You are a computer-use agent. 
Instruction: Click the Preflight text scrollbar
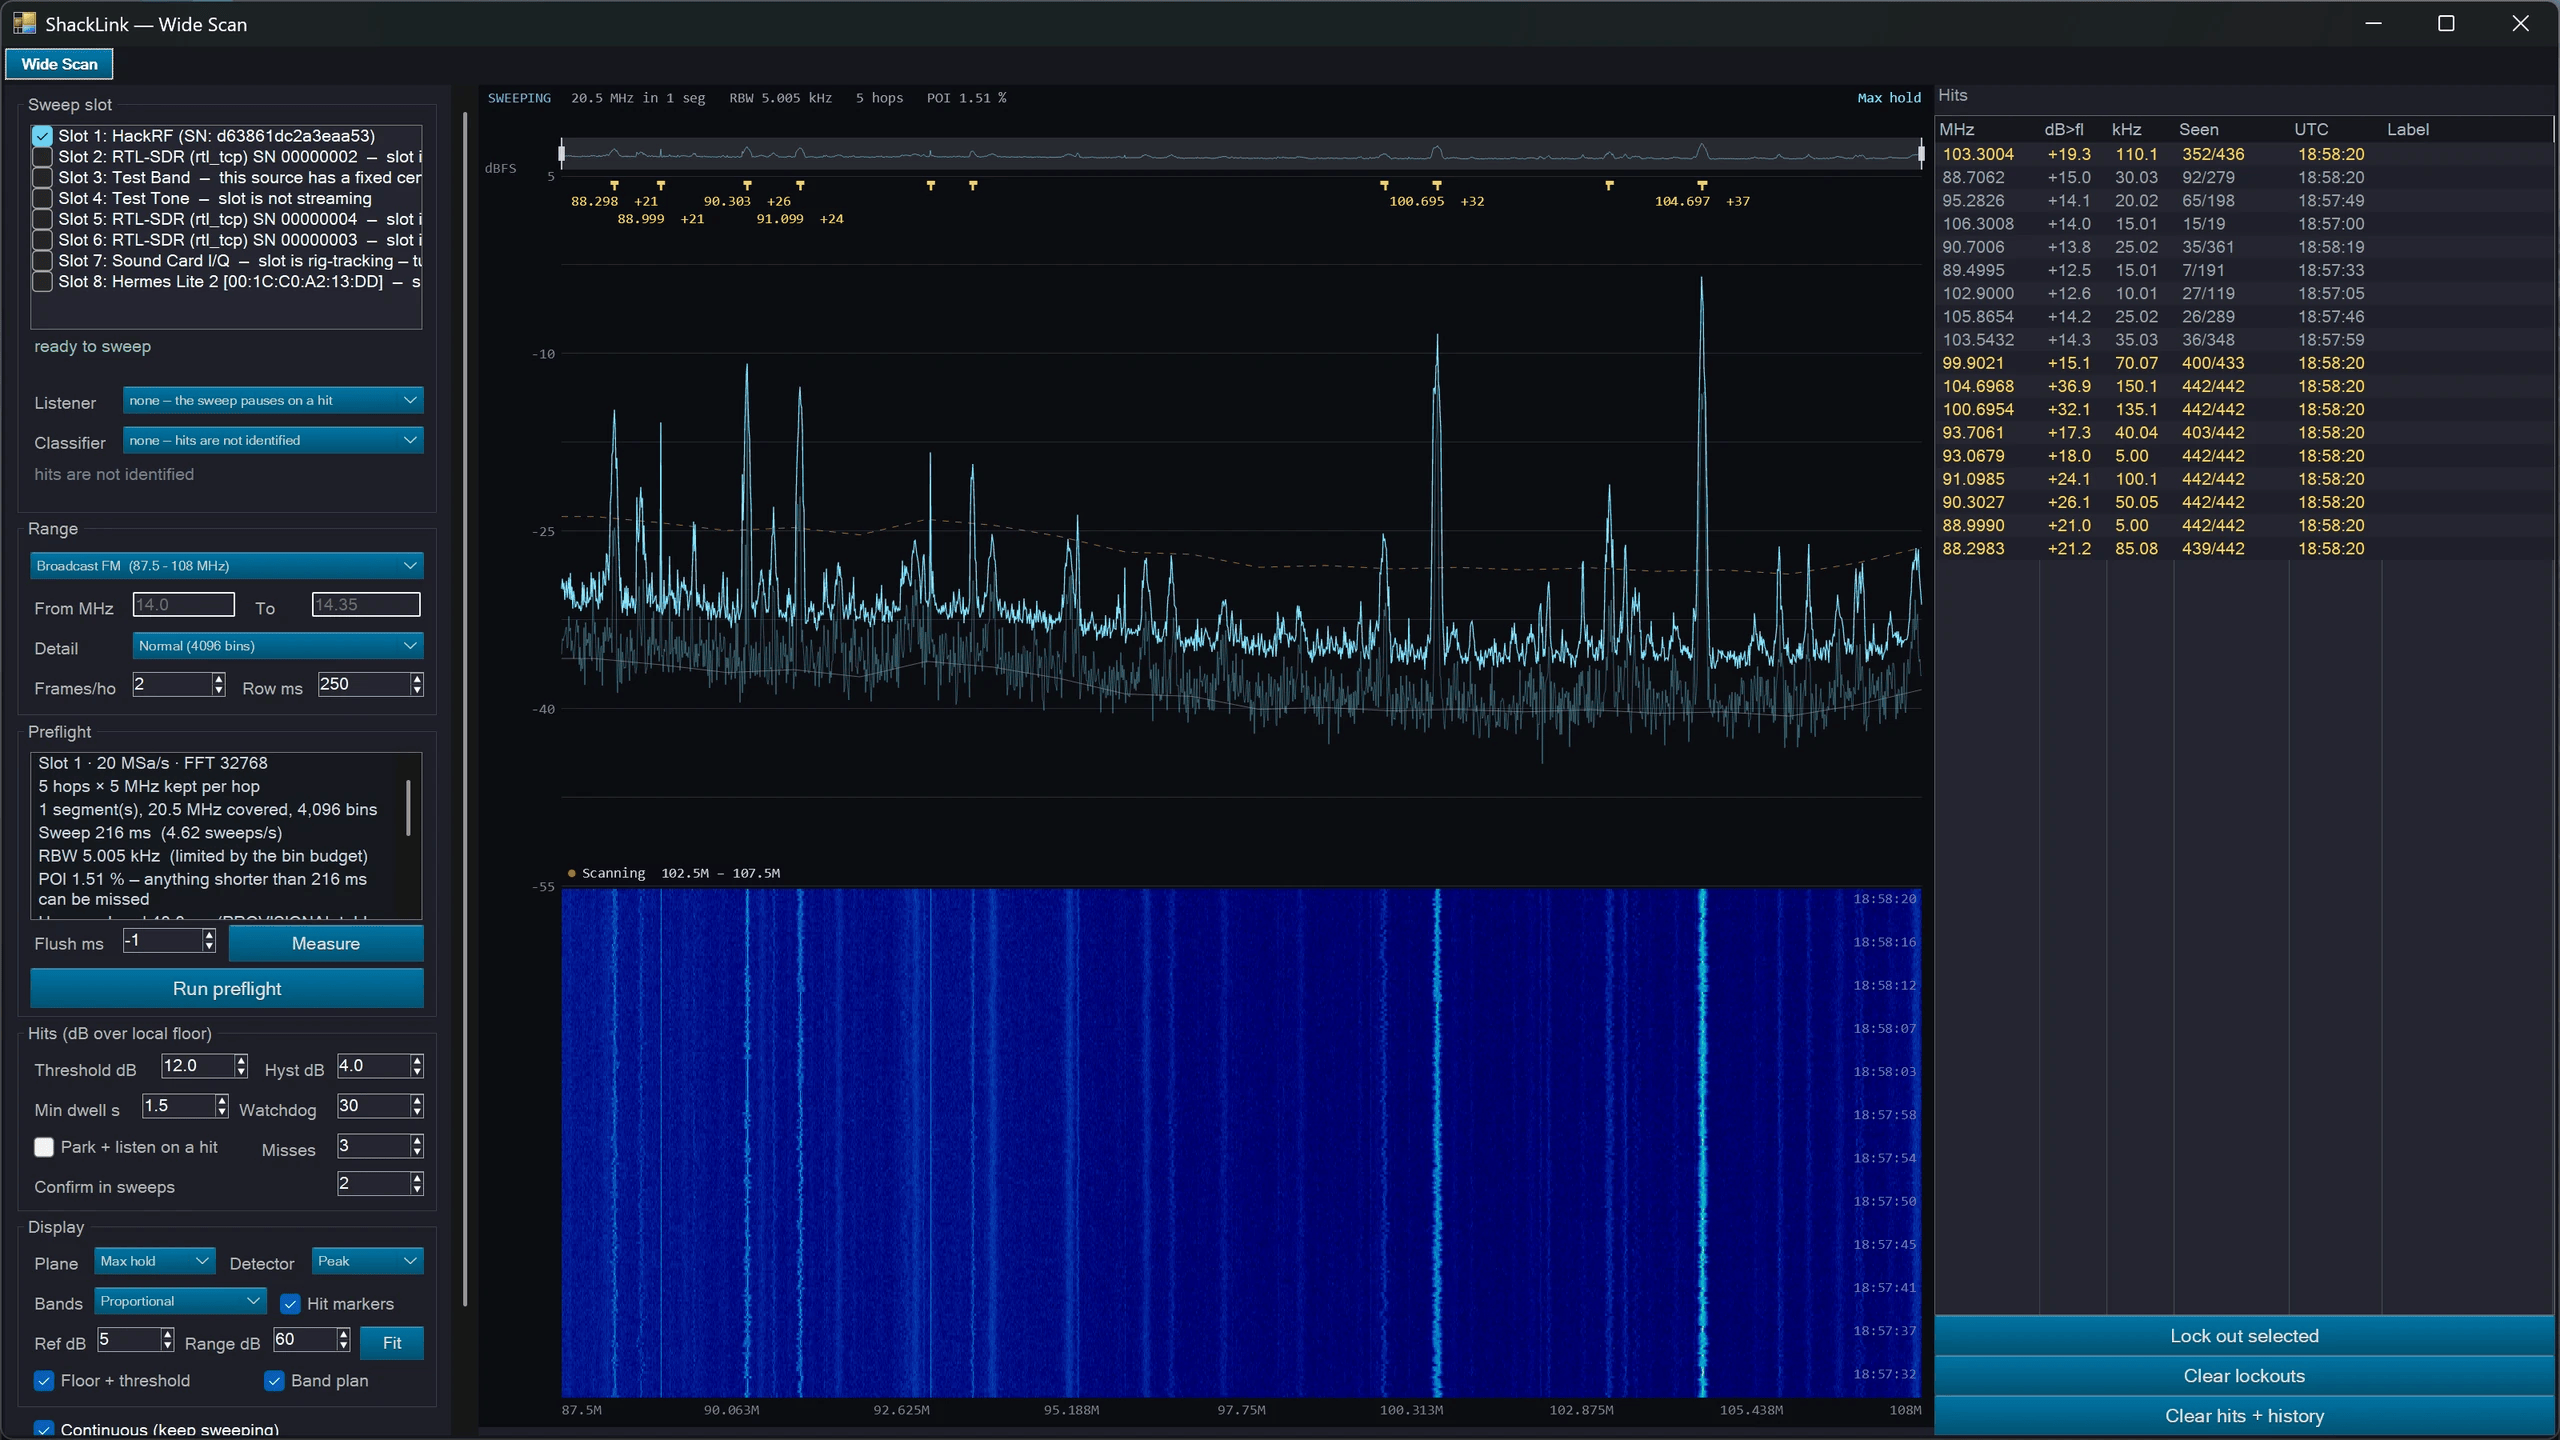tap(408, 808)
